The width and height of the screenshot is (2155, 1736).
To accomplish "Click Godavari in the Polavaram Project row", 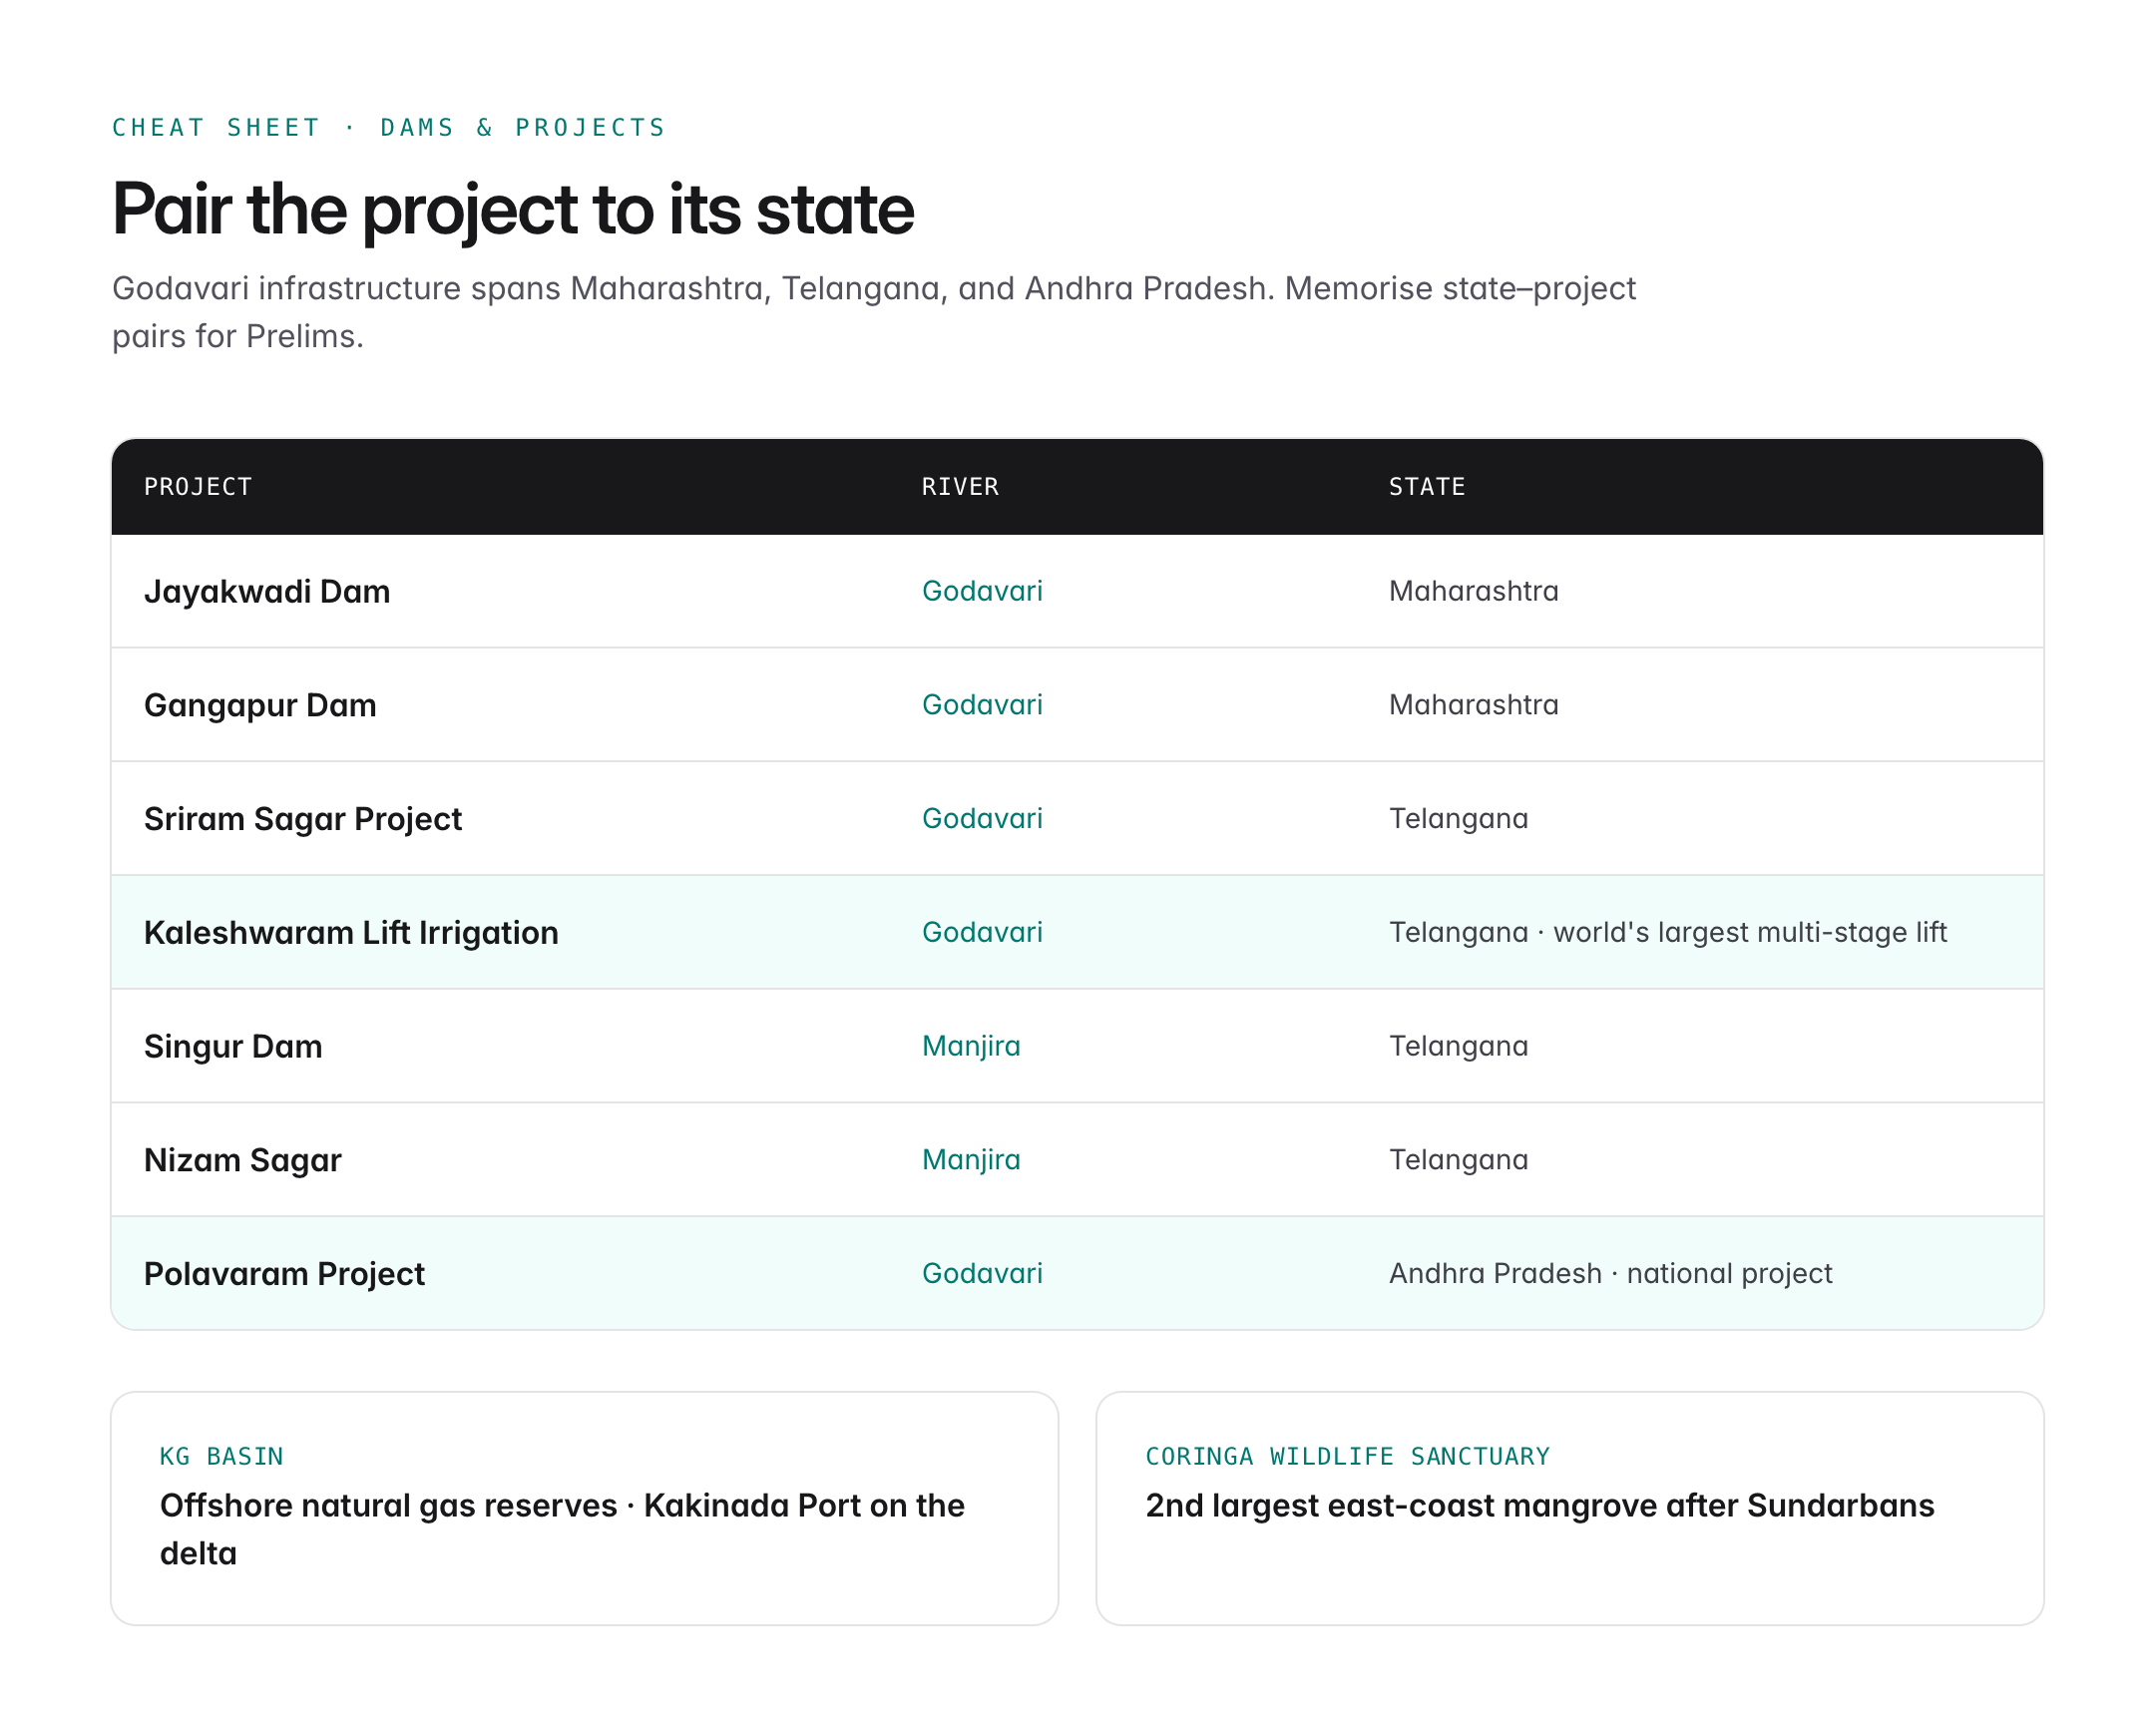I will pyautogui.click(x=982, y=1274).
